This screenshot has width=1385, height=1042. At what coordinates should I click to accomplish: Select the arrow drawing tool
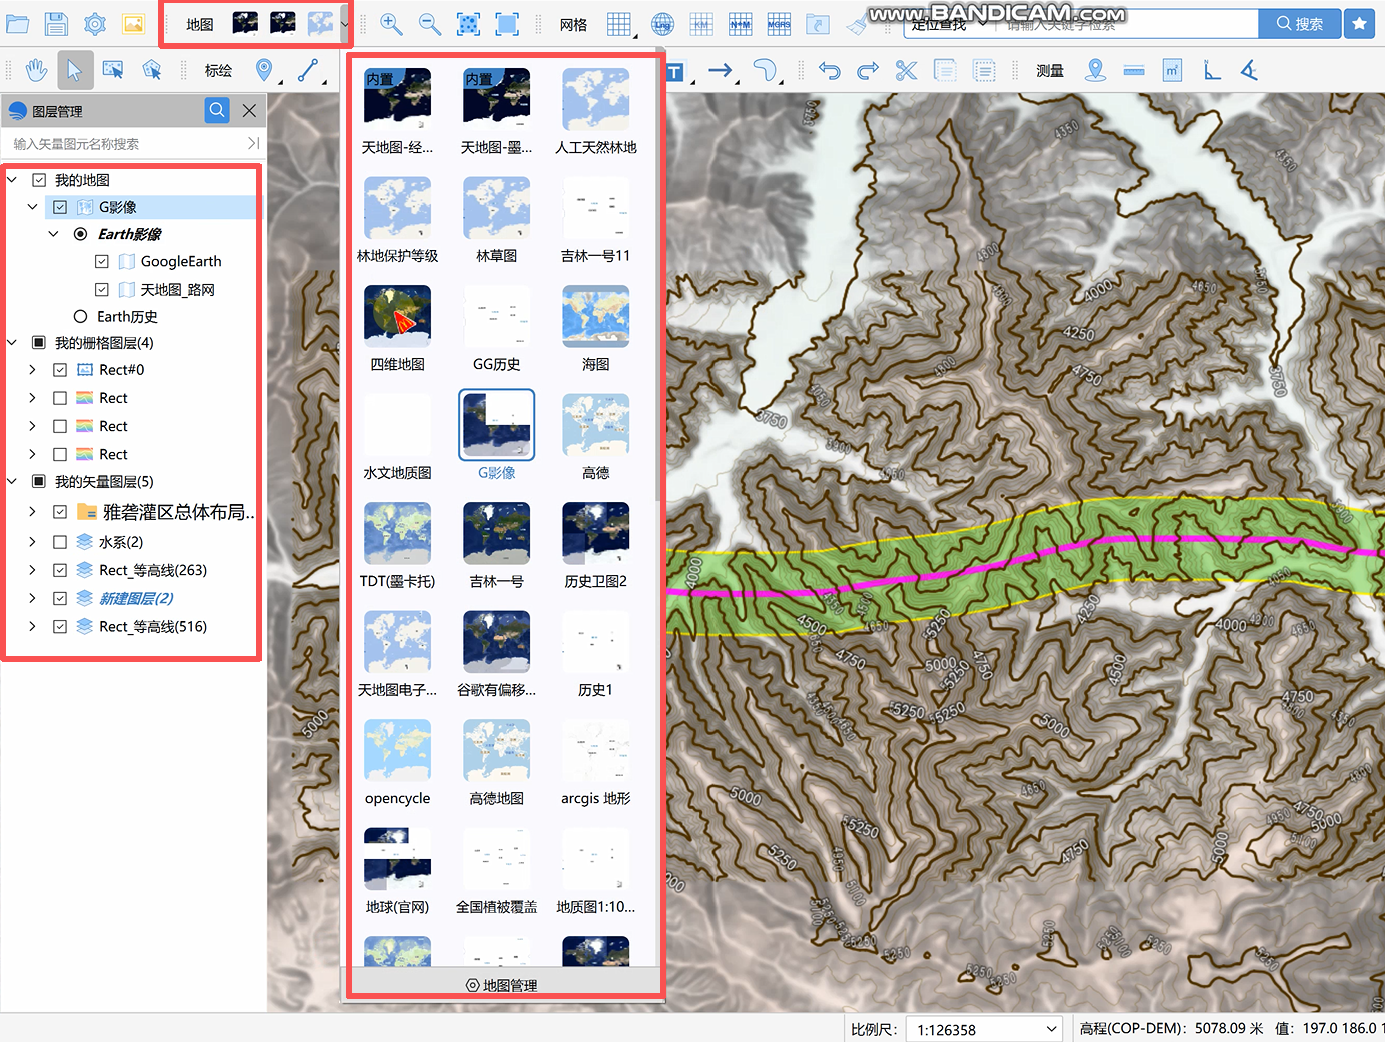[x=720, y=70]
